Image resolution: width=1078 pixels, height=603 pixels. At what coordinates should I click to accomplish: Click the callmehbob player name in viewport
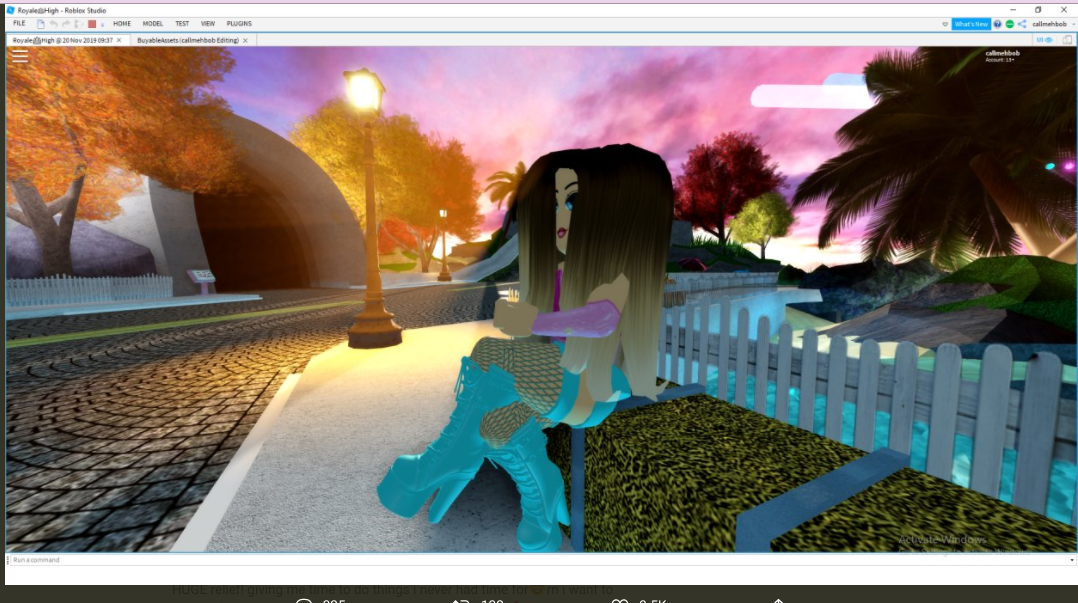click(x=1002, y=53)
